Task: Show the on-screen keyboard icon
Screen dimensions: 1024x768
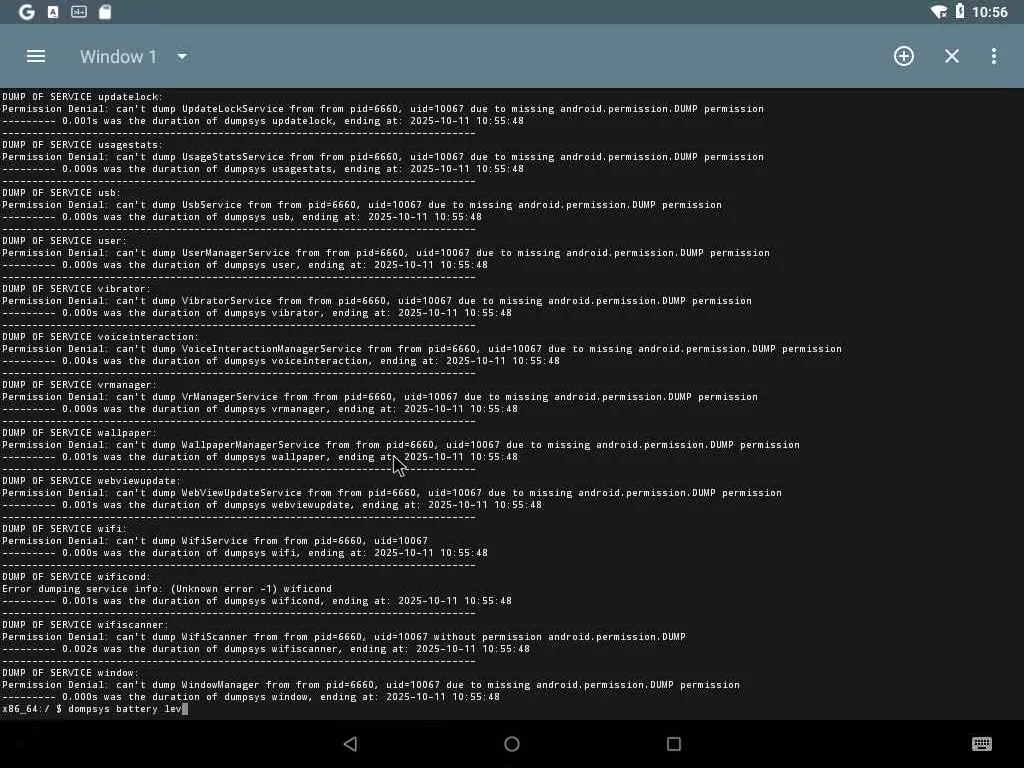Action: (x=982, y=743)
